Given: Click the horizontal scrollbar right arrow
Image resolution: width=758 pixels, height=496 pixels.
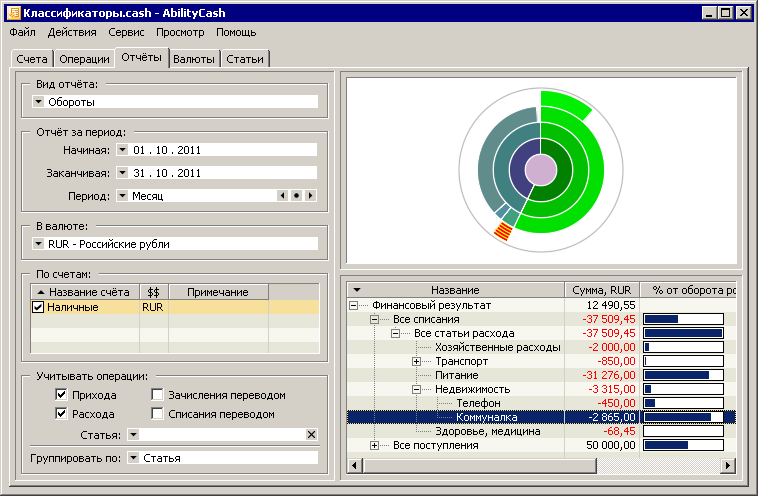Looking at the screenshot, I should tap(728, 466).
